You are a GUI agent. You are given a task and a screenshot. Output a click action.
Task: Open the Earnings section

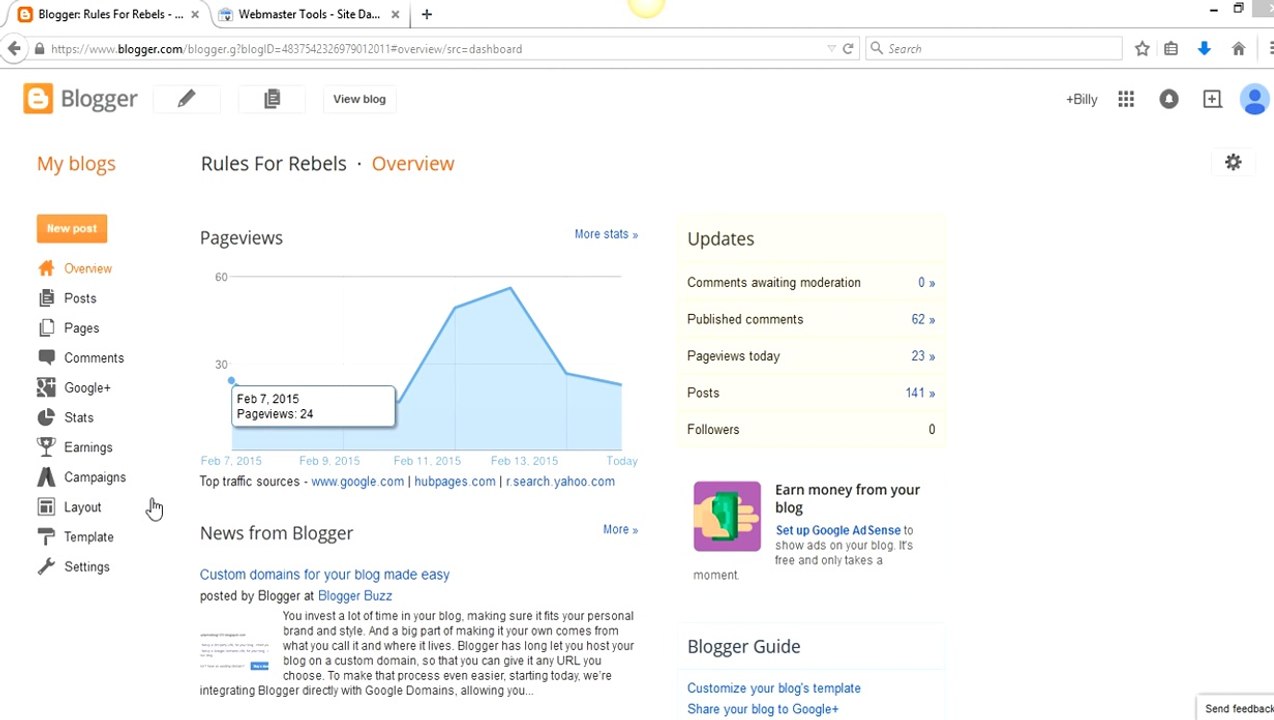click(88, 447)
